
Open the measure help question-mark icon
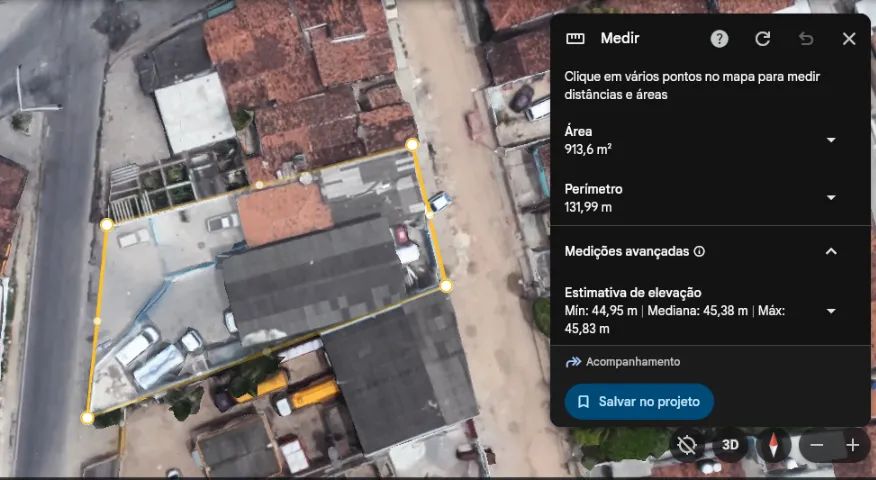tap(719, 39)
